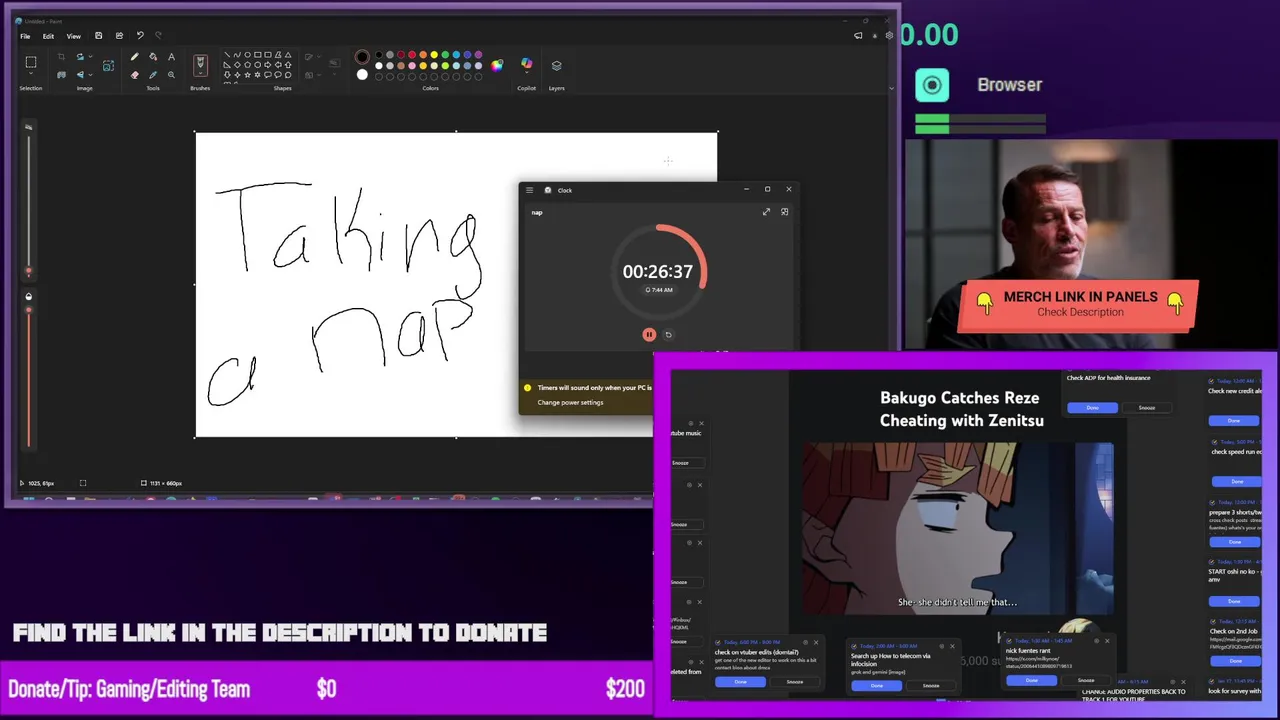Click the Share icon next to Save
Screen dimensions: 1280x720
pos(119,35)
